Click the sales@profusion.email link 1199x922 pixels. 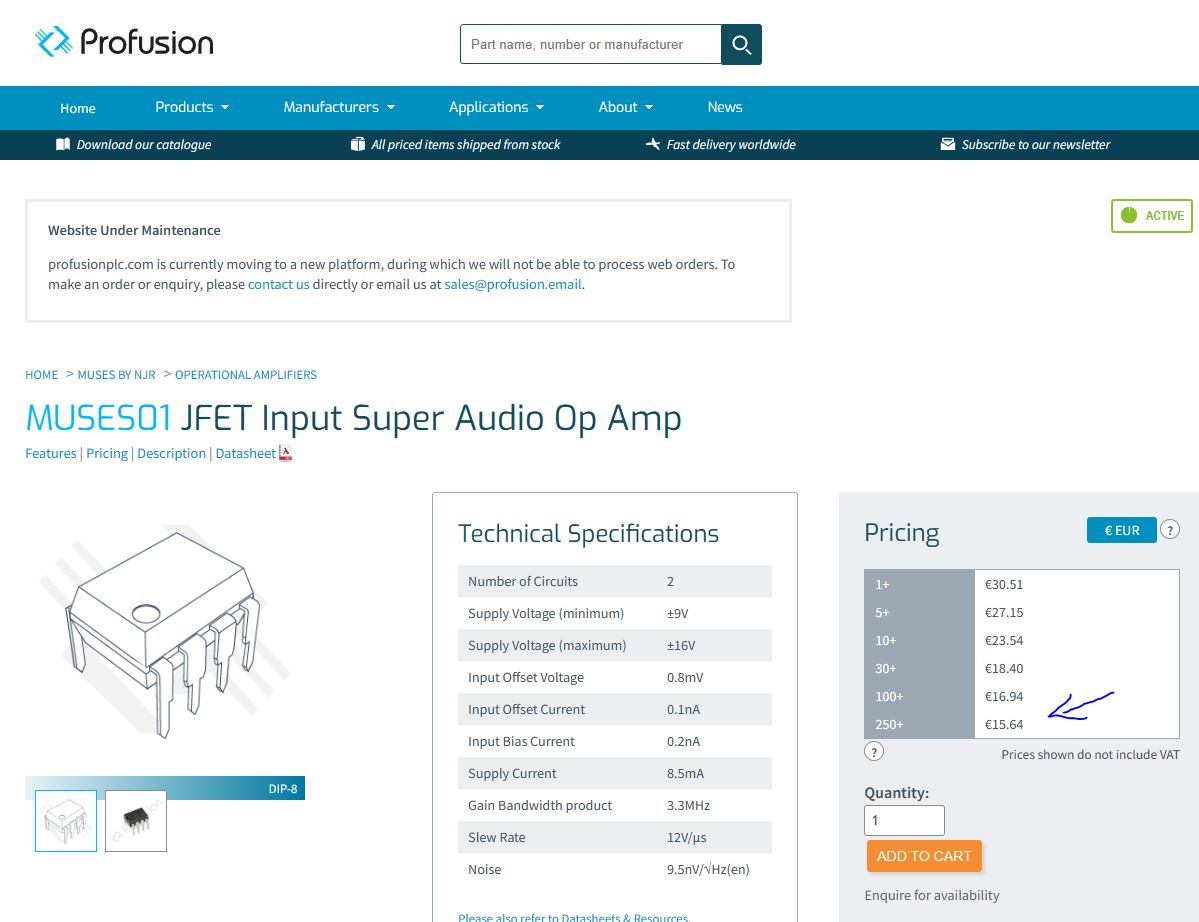[x=513, y=284]
